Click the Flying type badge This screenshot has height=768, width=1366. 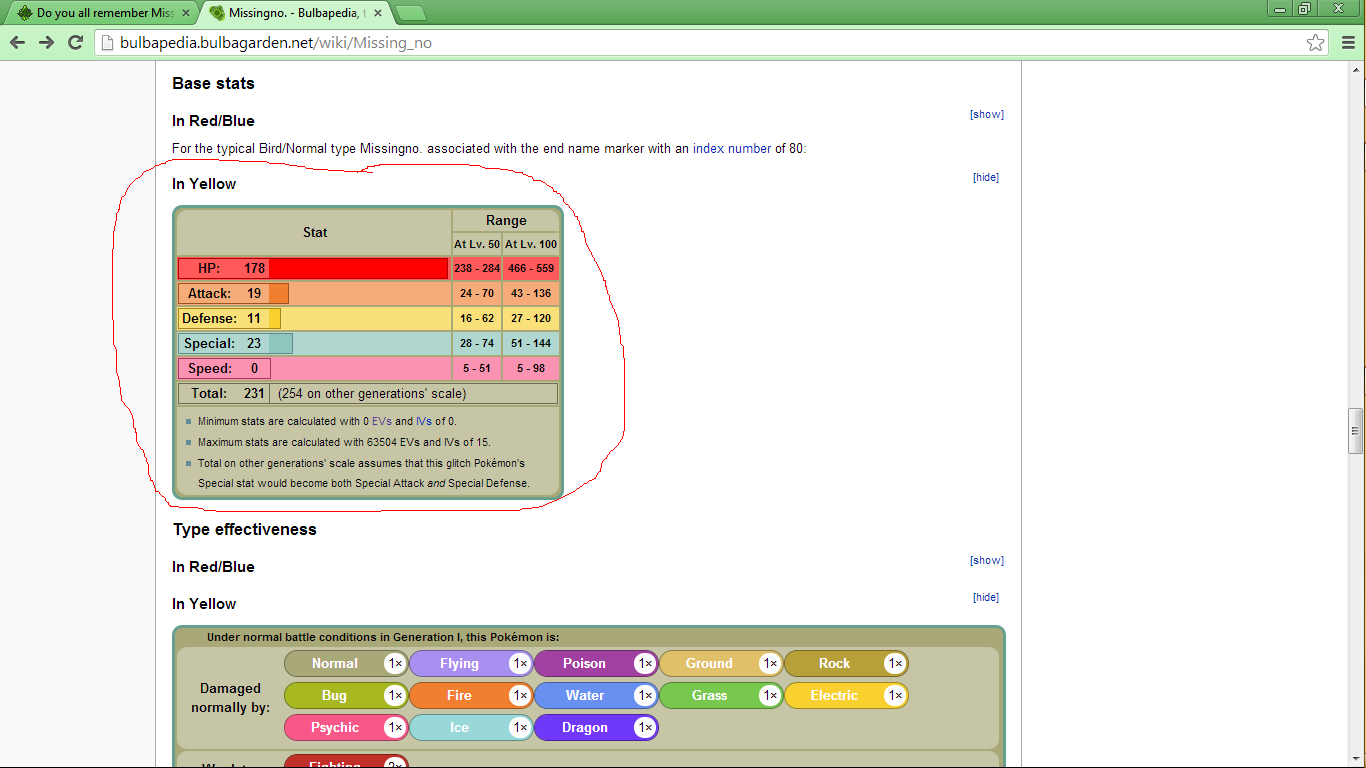pyautogui.click(x=471, y=663)
